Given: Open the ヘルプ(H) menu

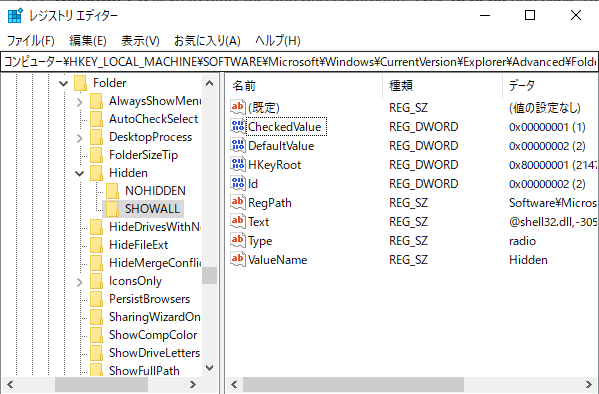Looking at the screenshot, I should point(278,41).
